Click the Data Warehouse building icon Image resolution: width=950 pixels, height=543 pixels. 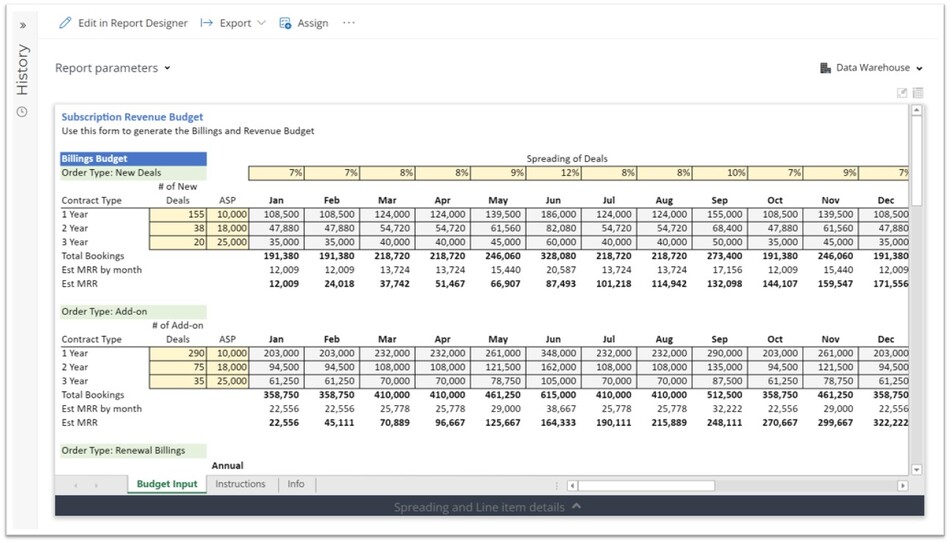(x=825, y=68)
